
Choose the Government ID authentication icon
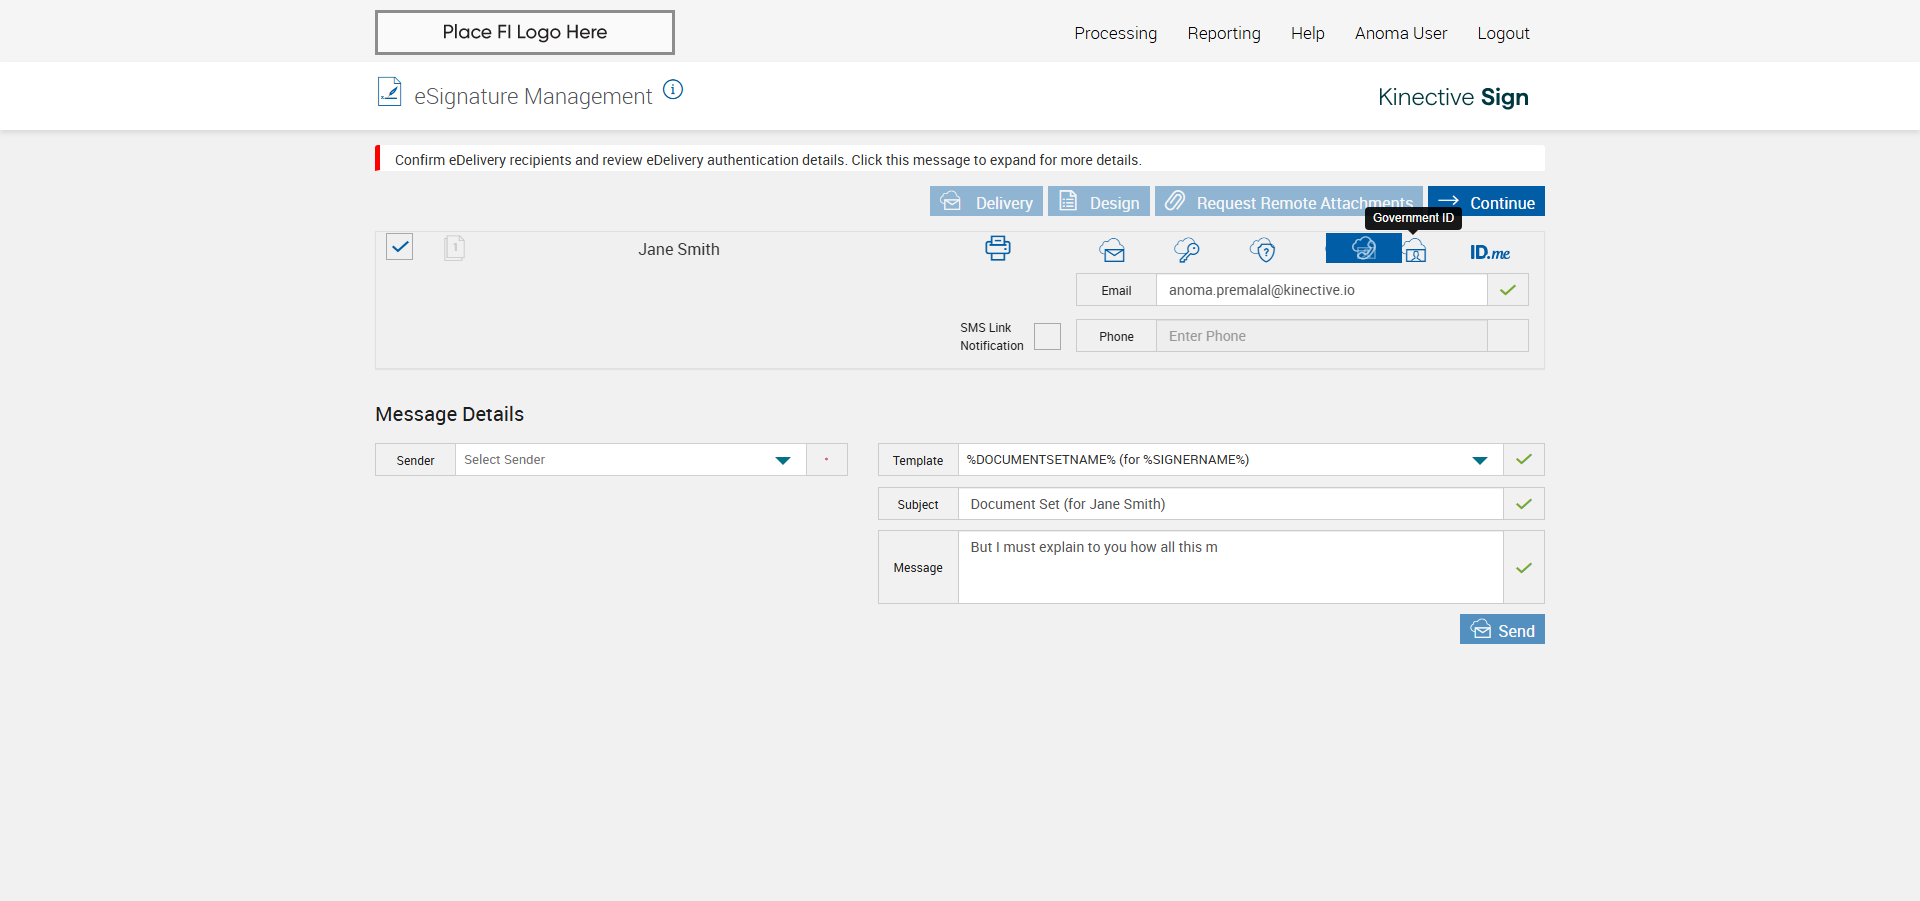[x=1415, y=250]
